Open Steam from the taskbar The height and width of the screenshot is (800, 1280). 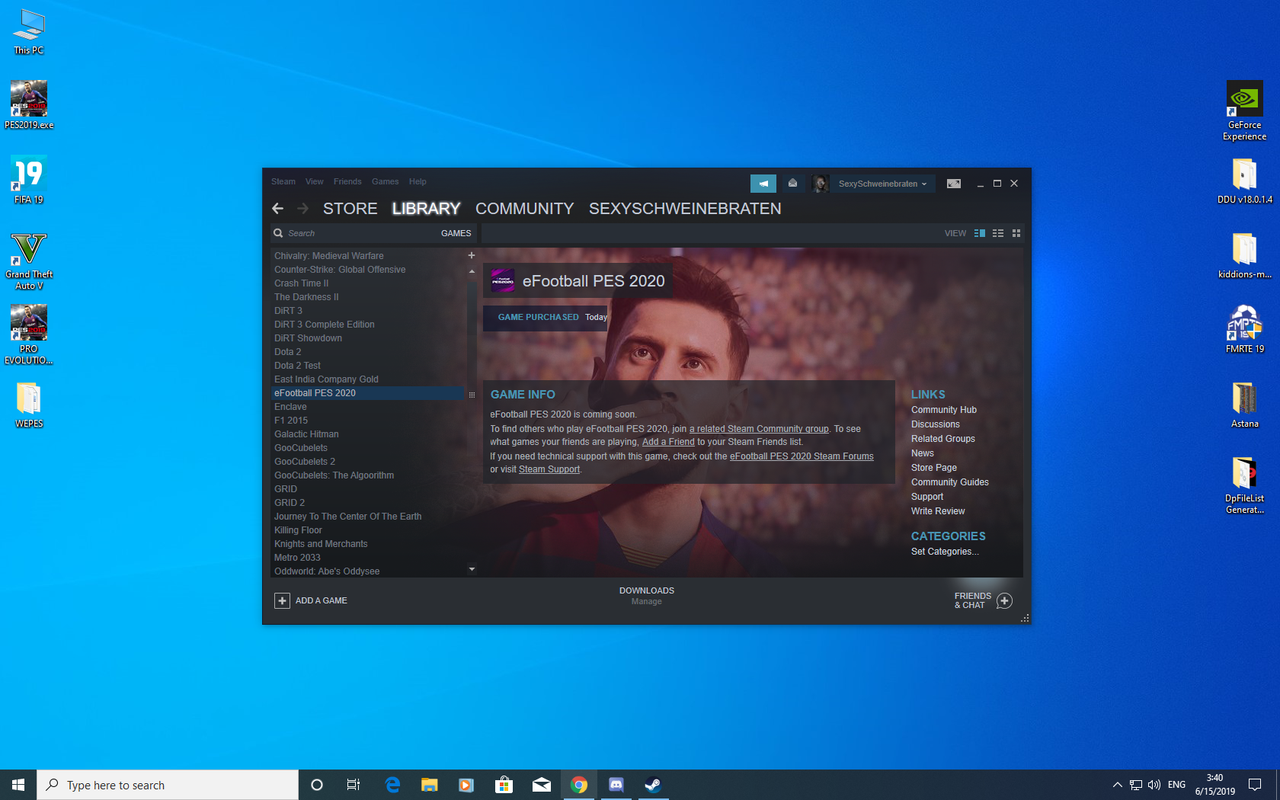[x=653, y=784]
